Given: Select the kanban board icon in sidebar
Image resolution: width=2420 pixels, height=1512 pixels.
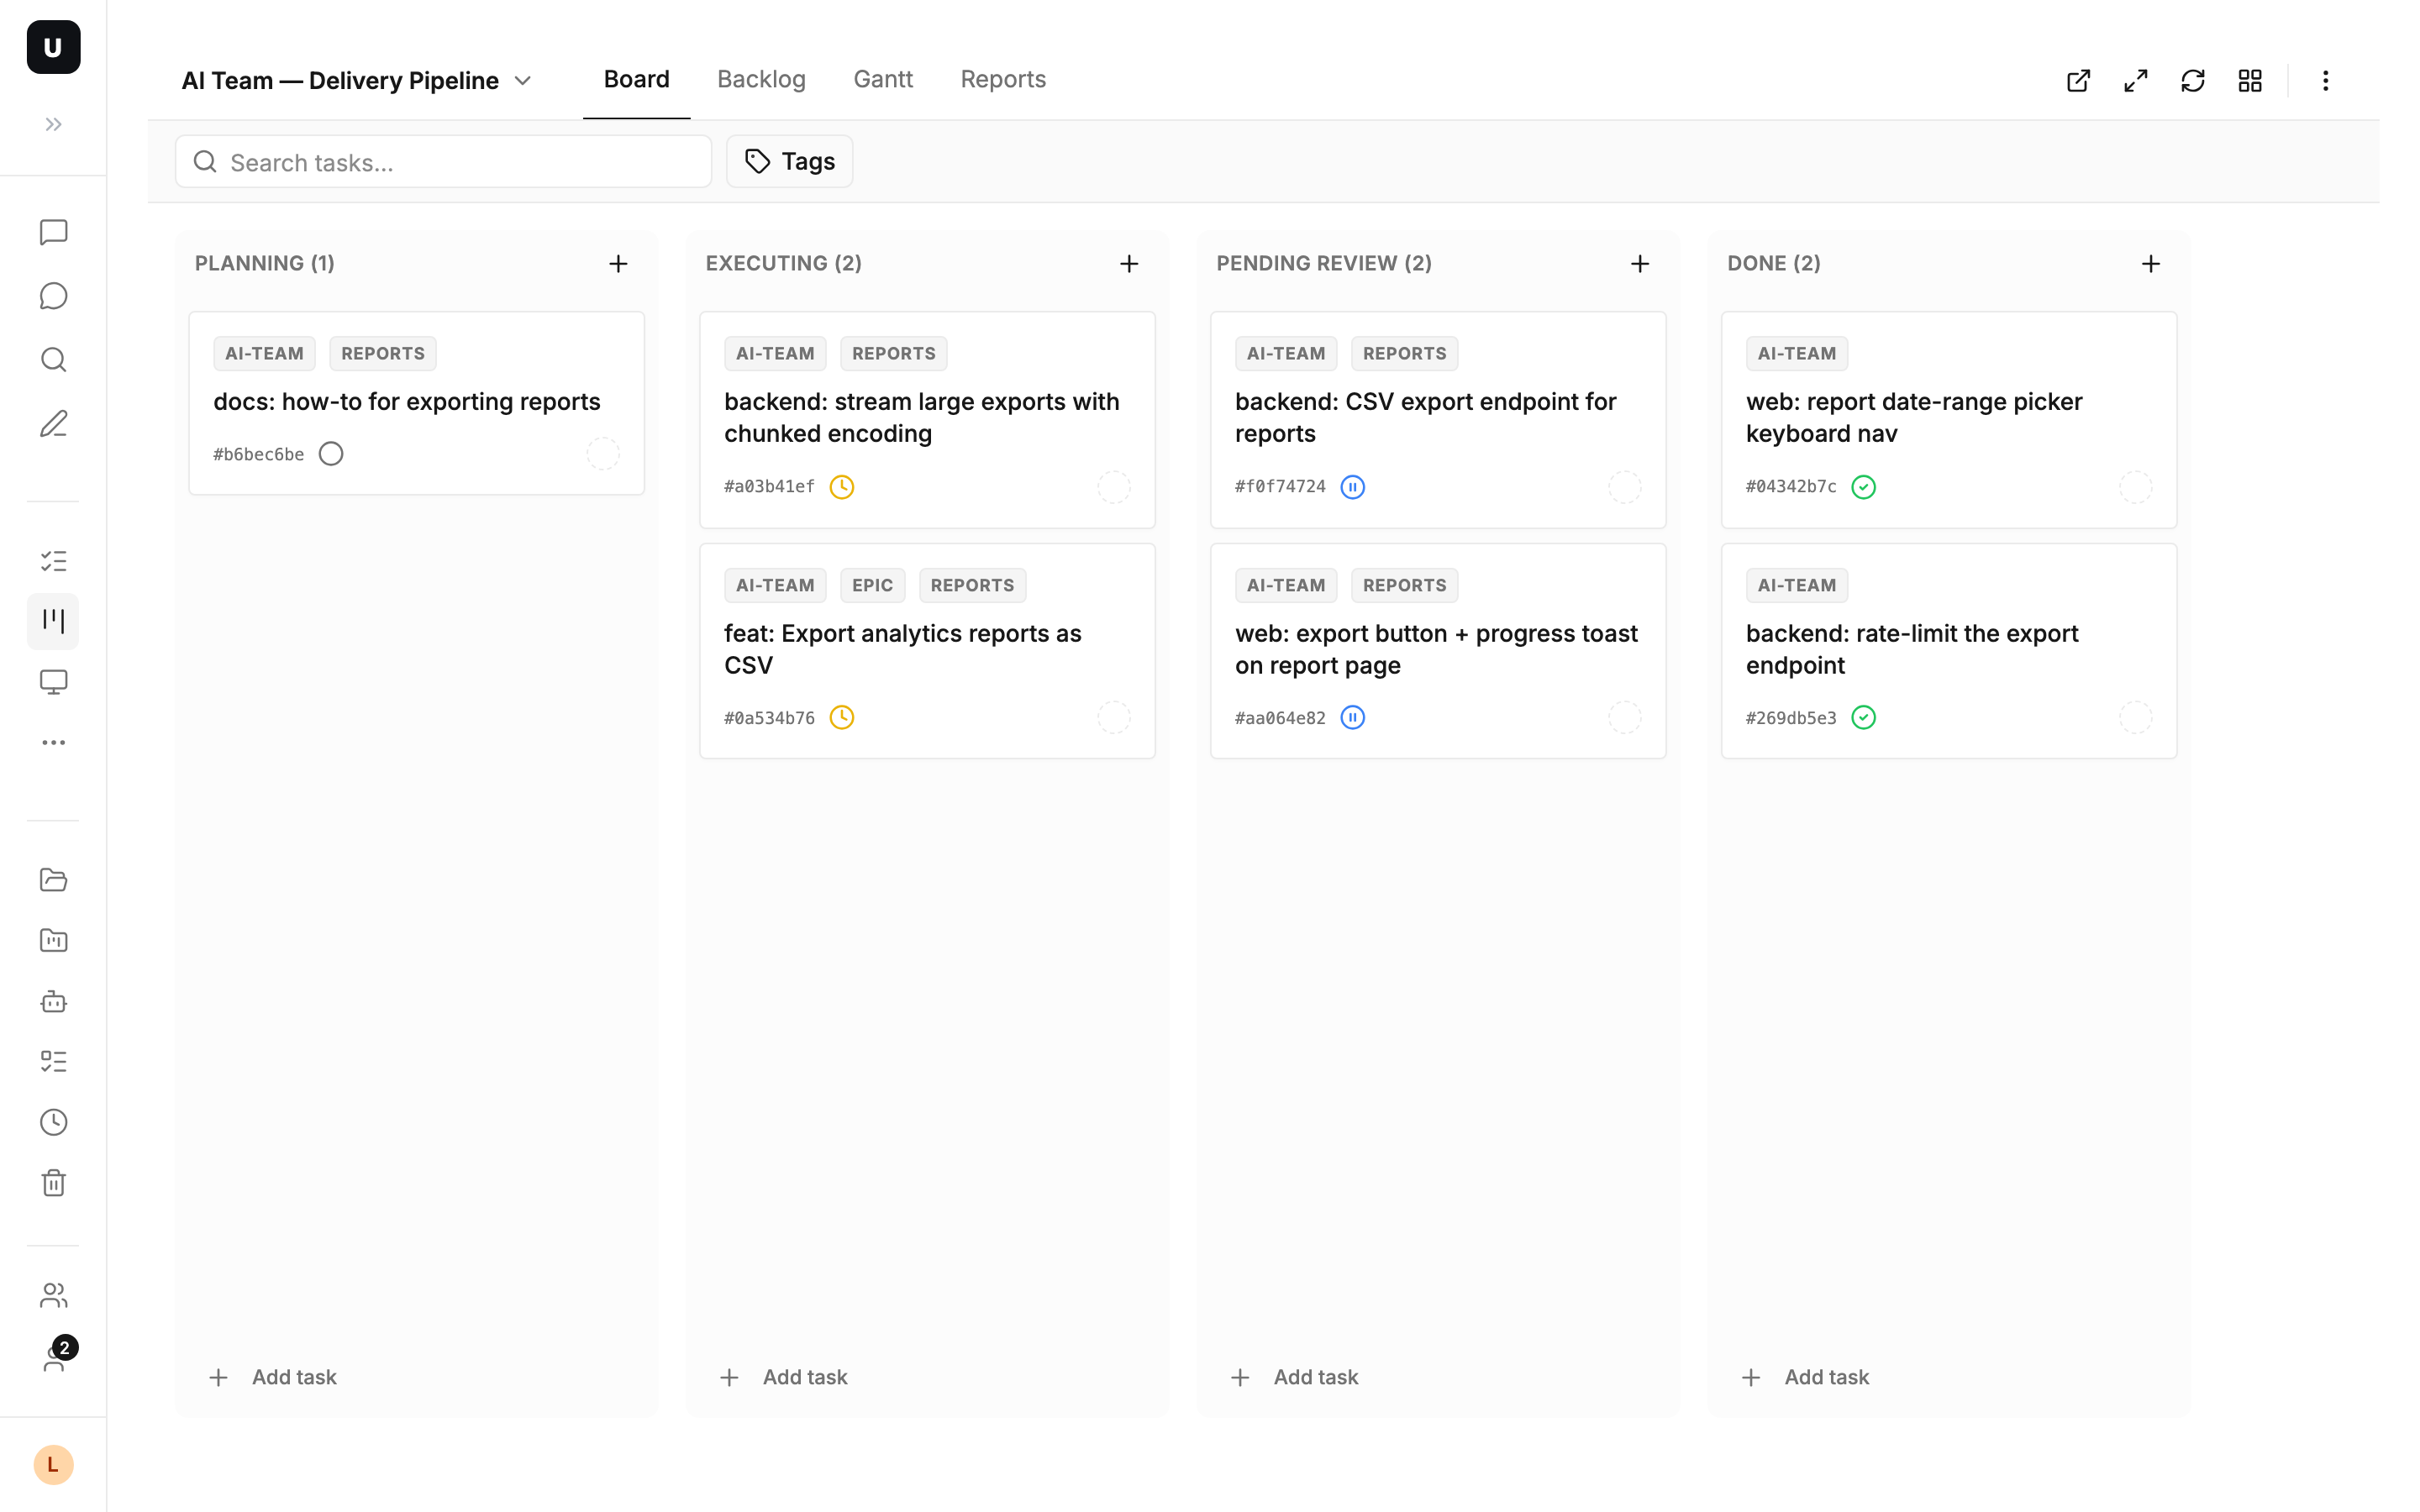Looking at the screenshot, I should (x=53, y=621).
